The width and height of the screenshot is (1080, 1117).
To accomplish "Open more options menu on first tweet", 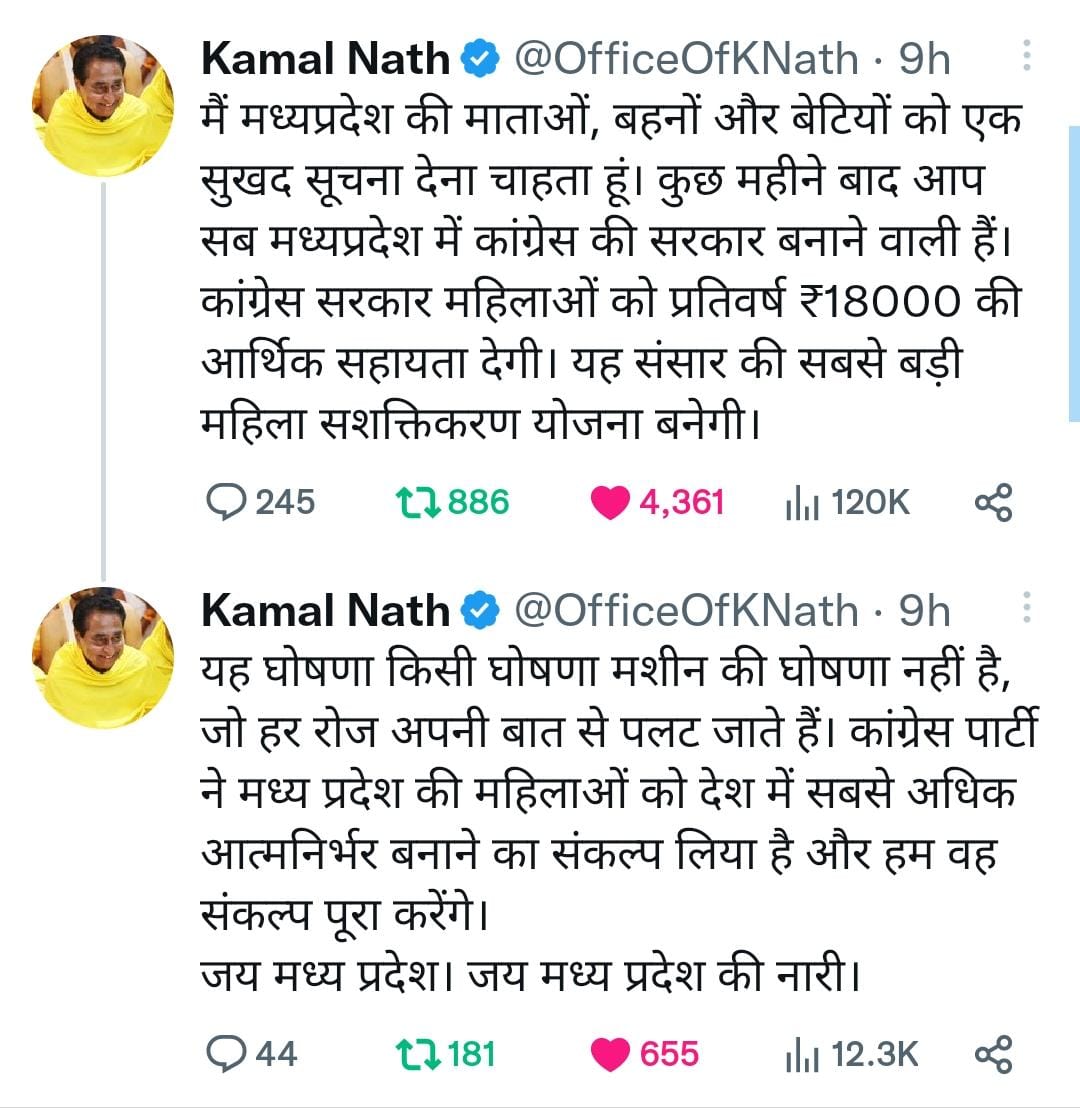I will [1026, 58].
